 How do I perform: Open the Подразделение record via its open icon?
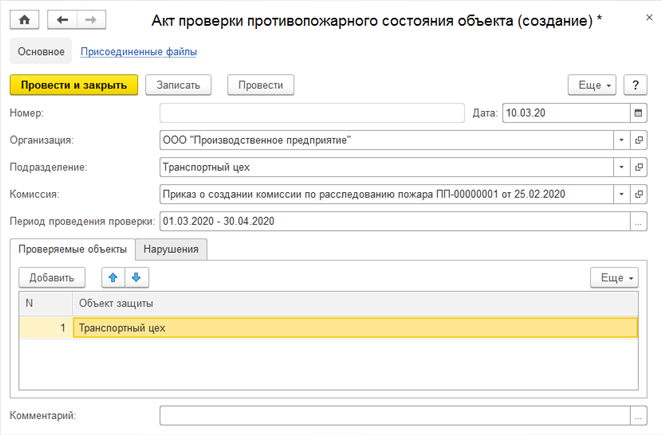click(x=638, y=167)
